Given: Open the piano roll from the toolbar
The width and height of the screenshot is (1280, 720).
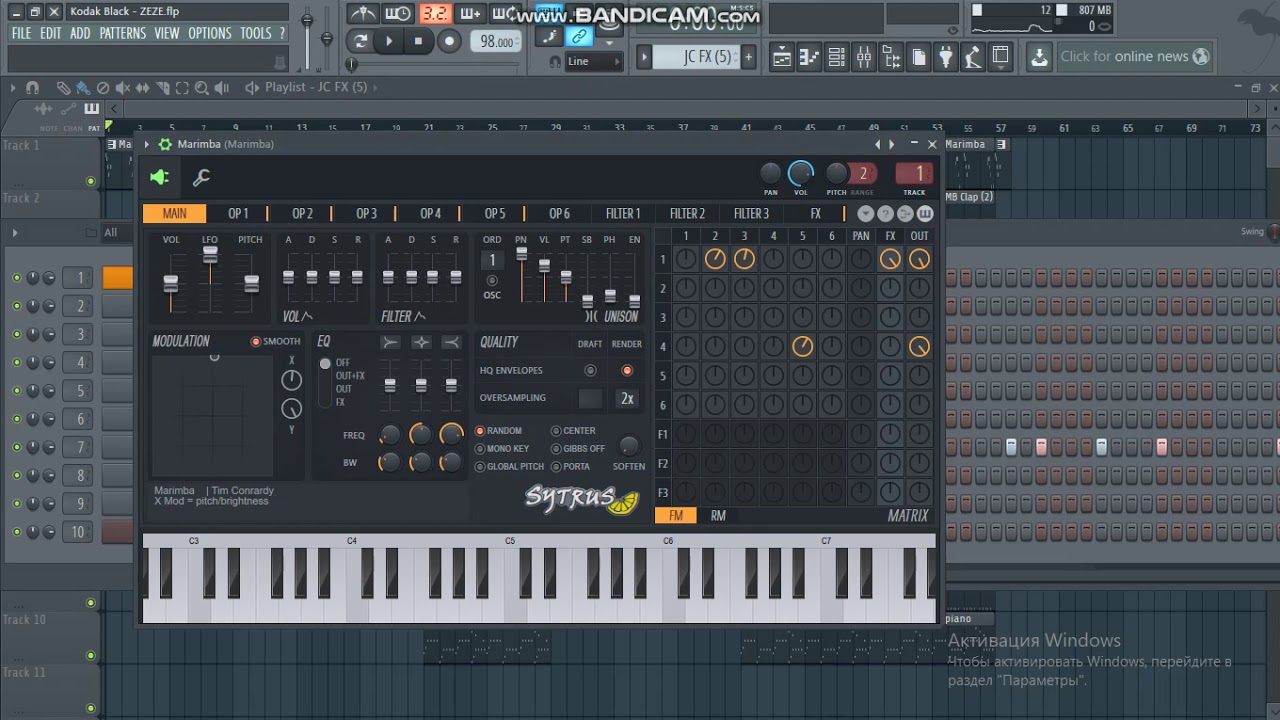Looking at the screenshot, I should (x=809, y=57).
